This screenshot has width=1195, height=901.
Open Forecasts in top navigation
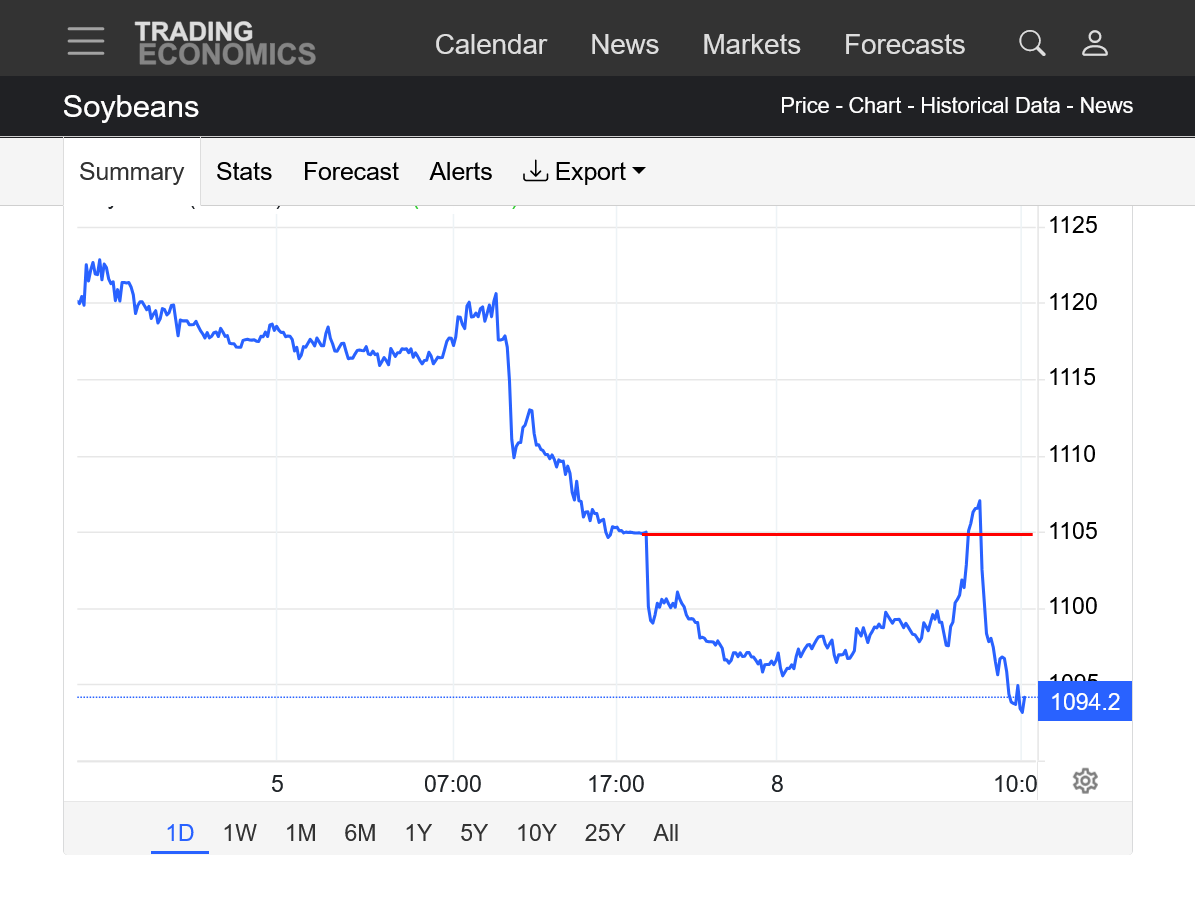click(904, 45)
